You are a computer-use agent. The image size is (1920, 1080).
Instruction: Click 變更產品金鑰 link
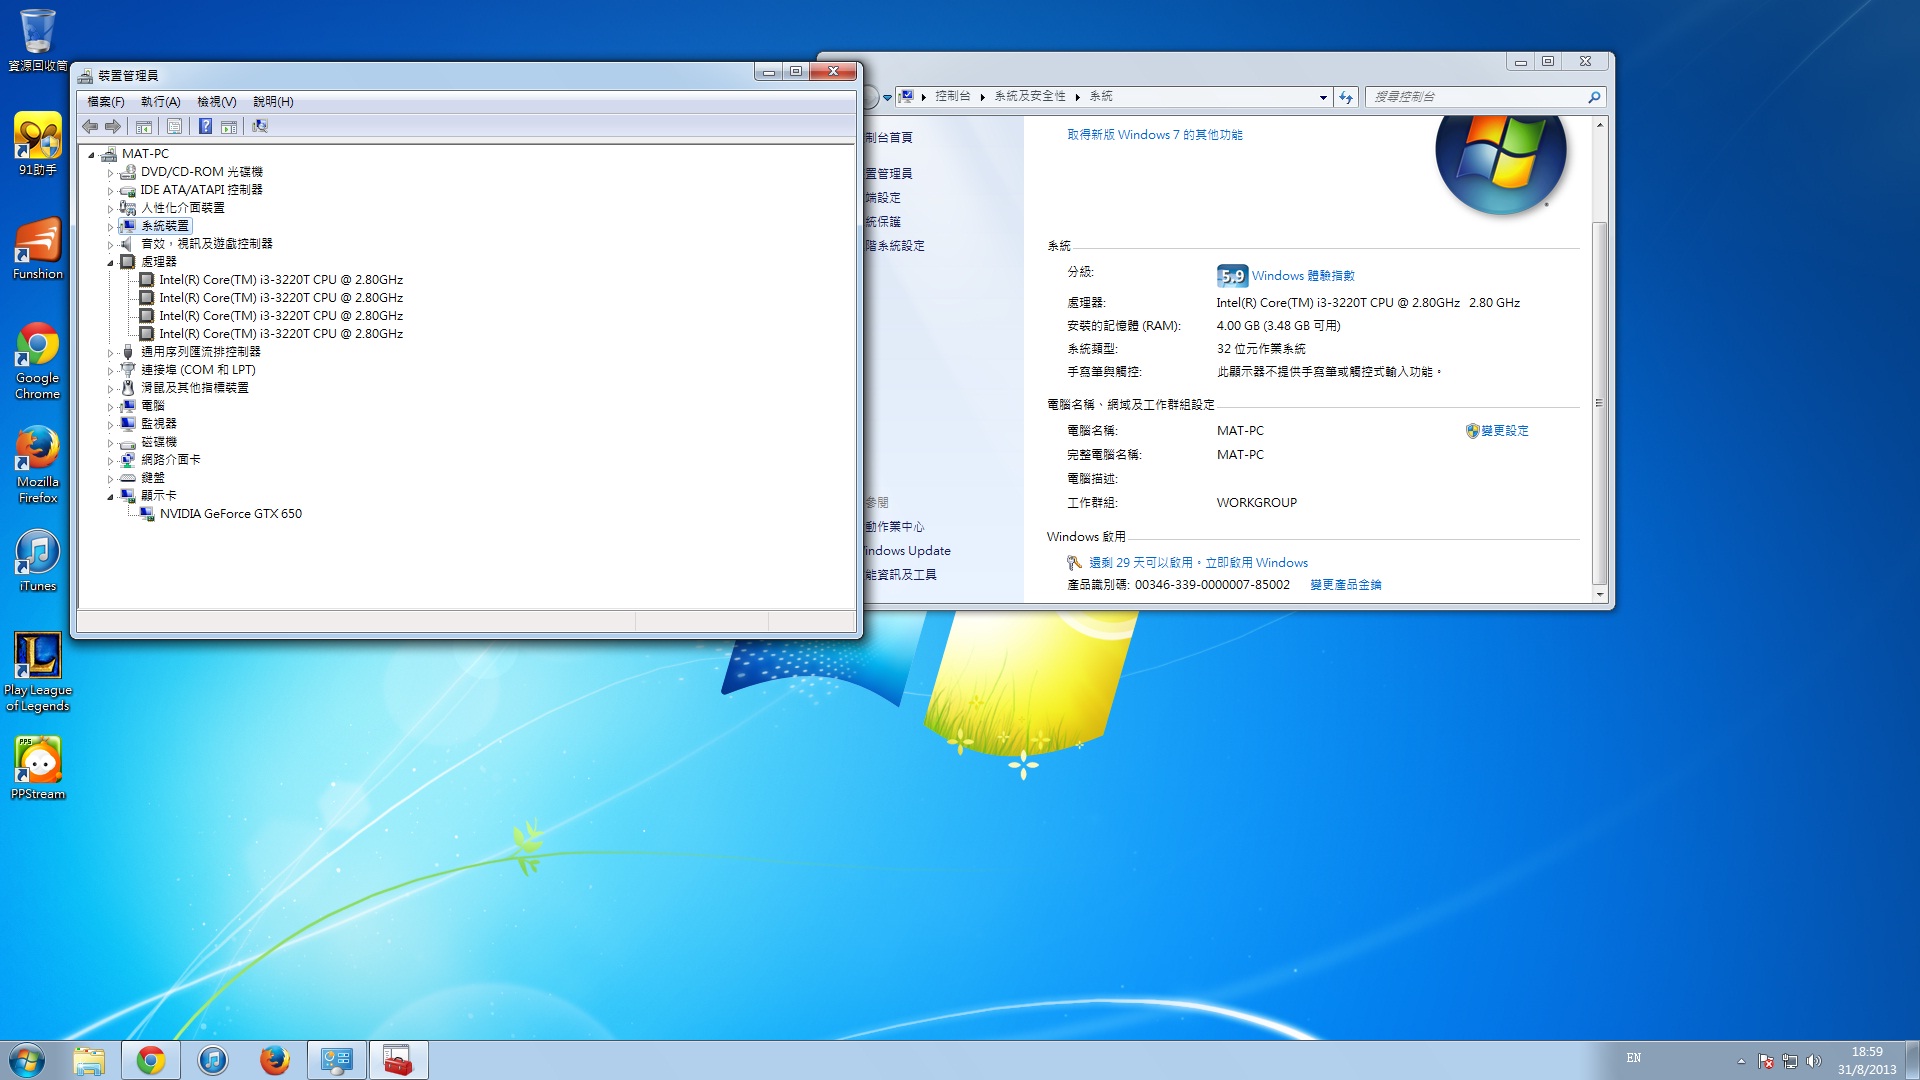pos(1345,585)
